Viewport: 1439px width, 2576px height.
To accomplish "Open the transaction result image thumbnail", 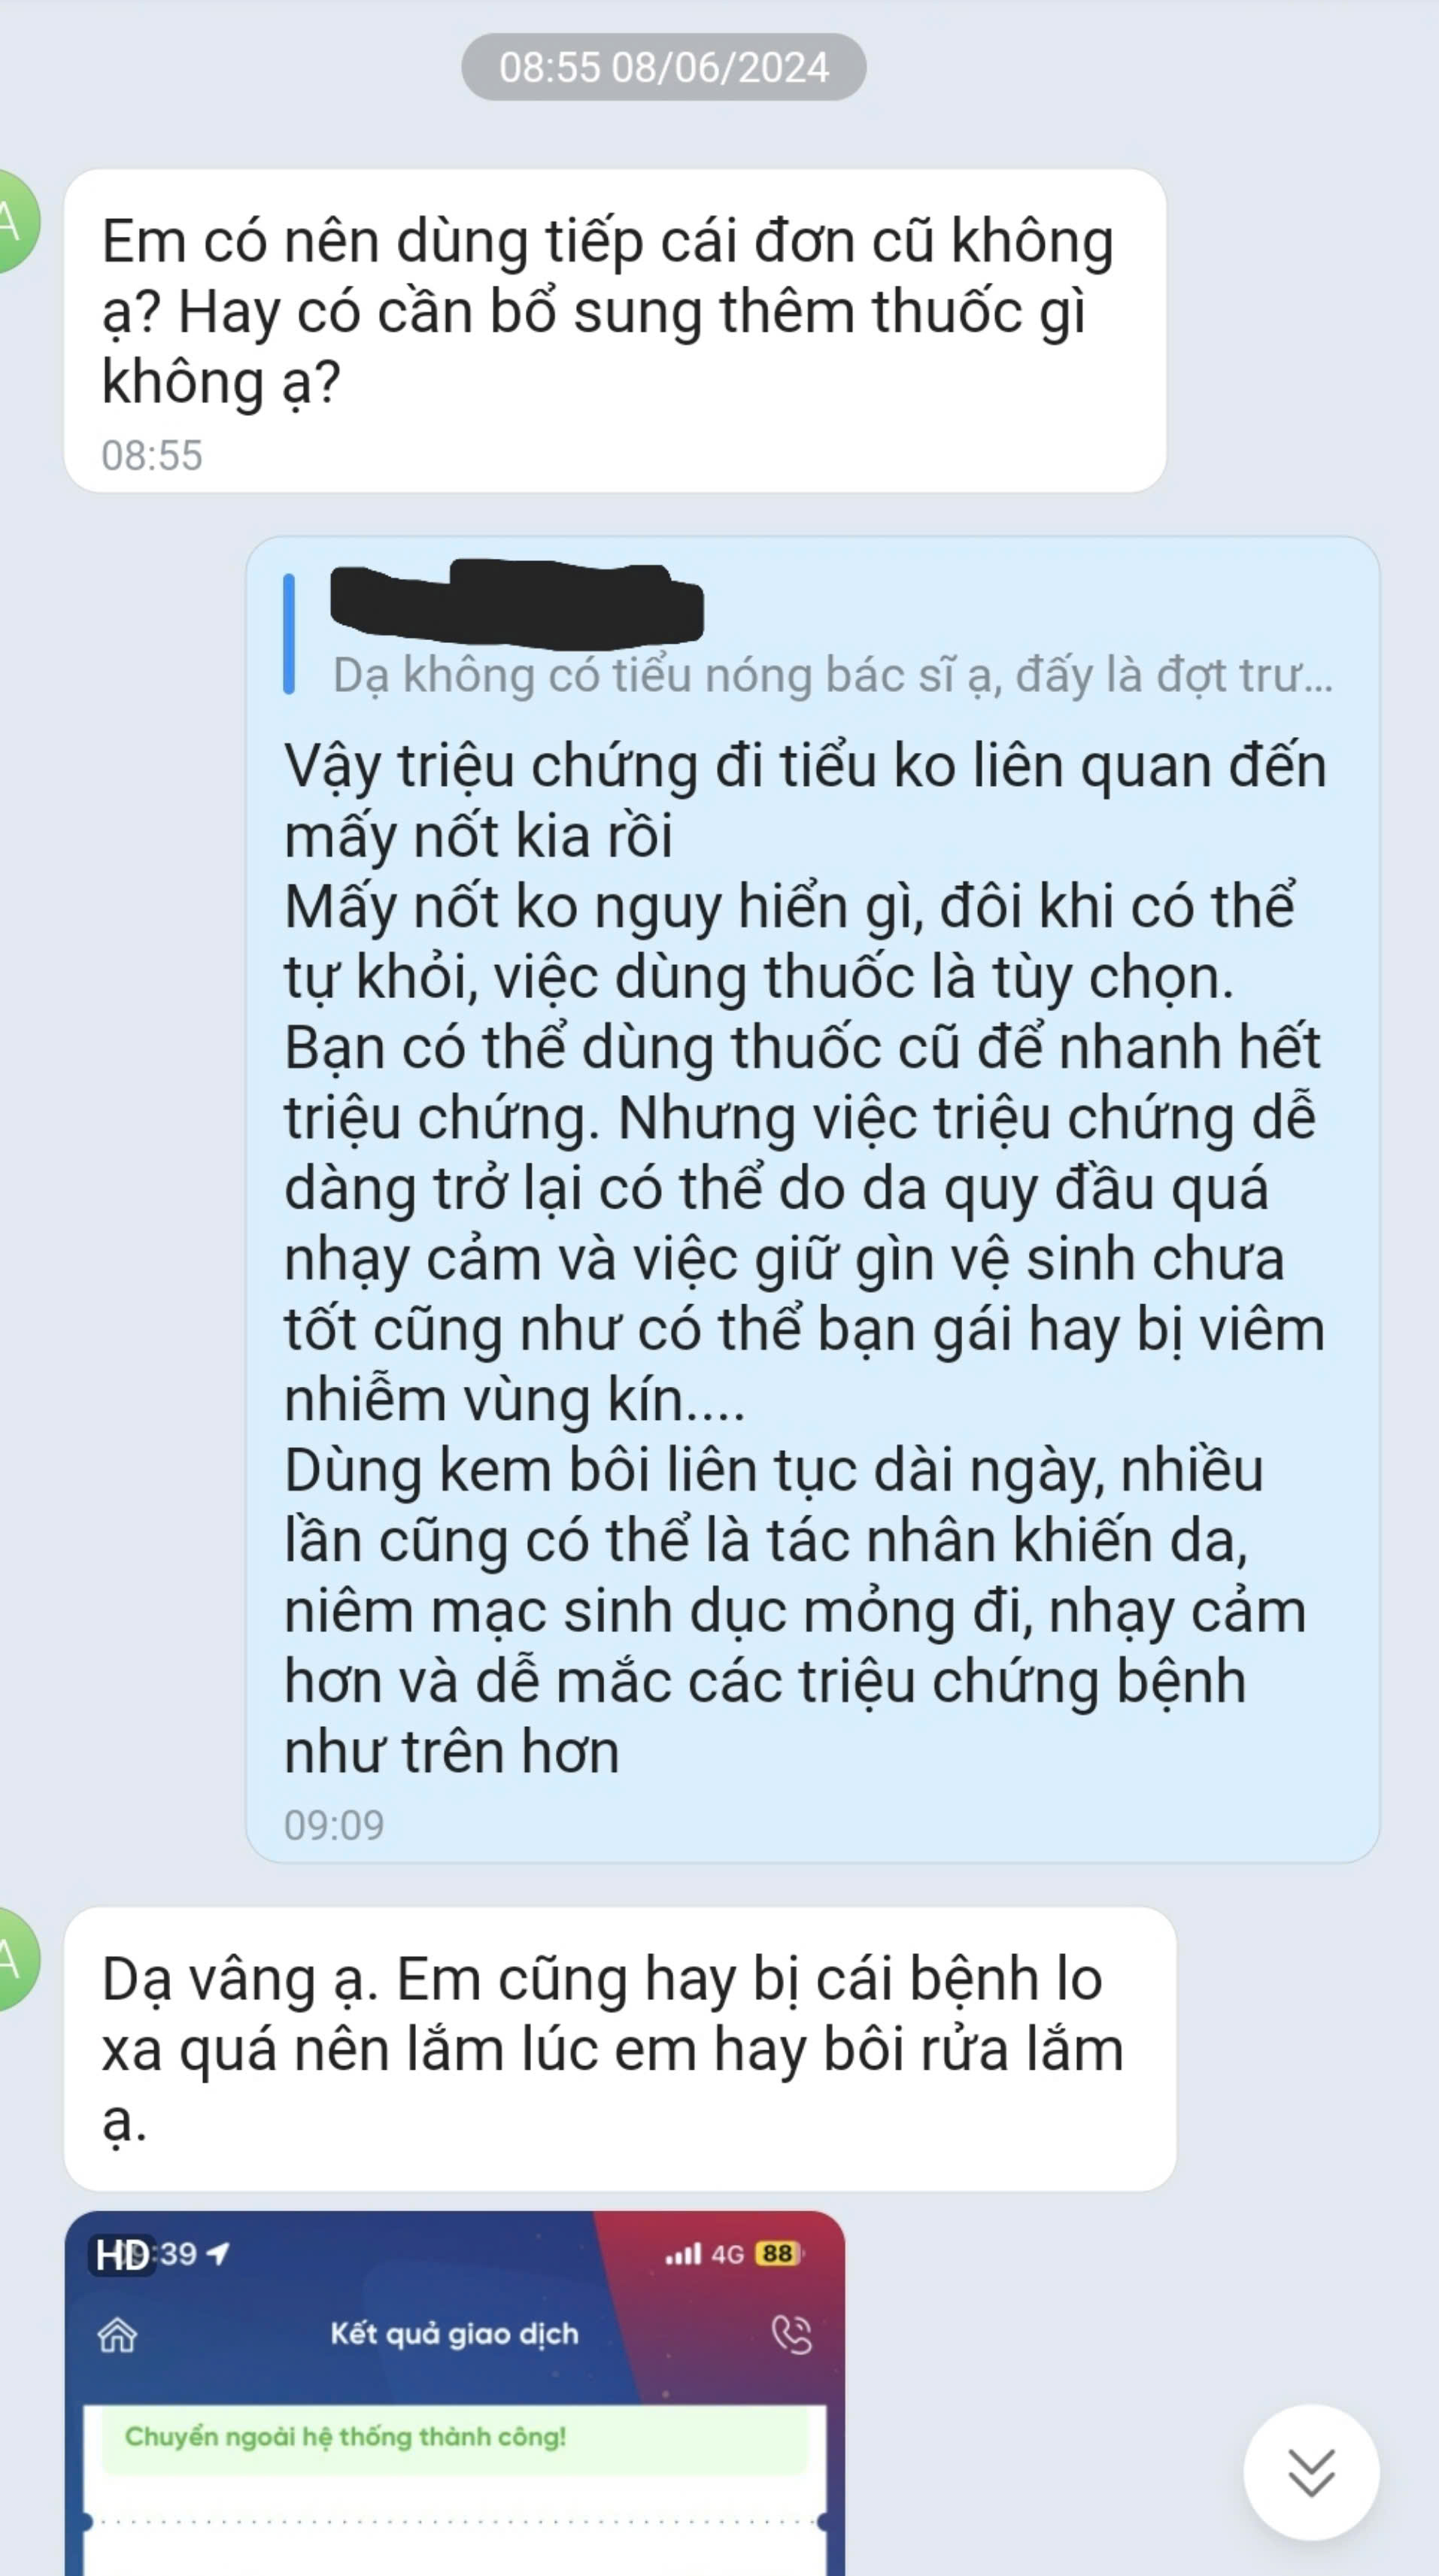I will (455, 2393).
